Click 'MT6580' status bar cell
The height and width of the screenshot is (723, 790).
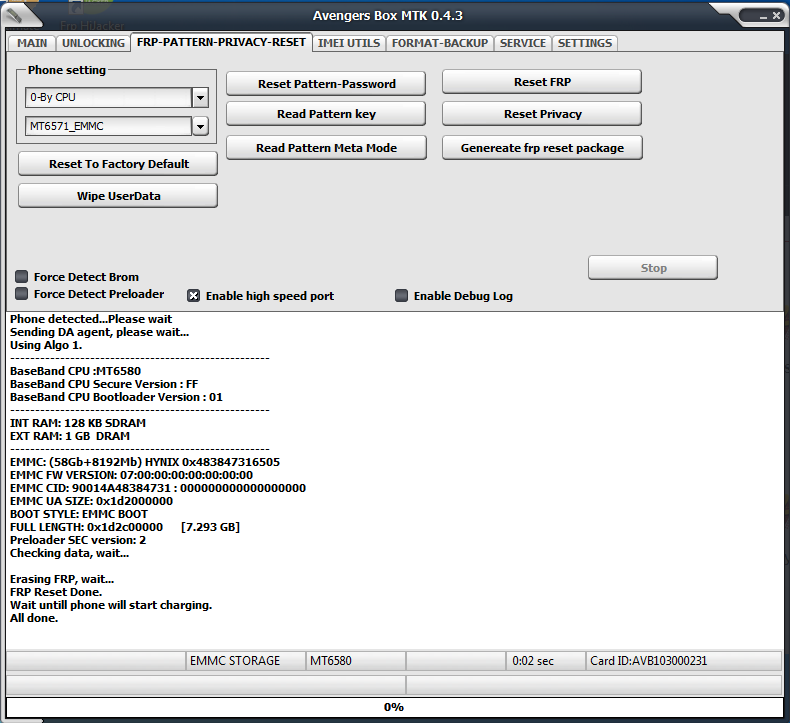(x=356, y=661)
